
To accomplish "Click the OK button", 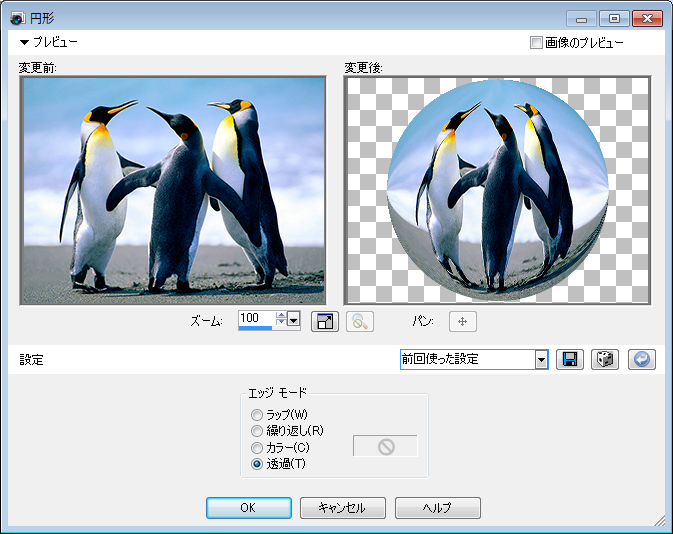I will click(x=249, y=508).
